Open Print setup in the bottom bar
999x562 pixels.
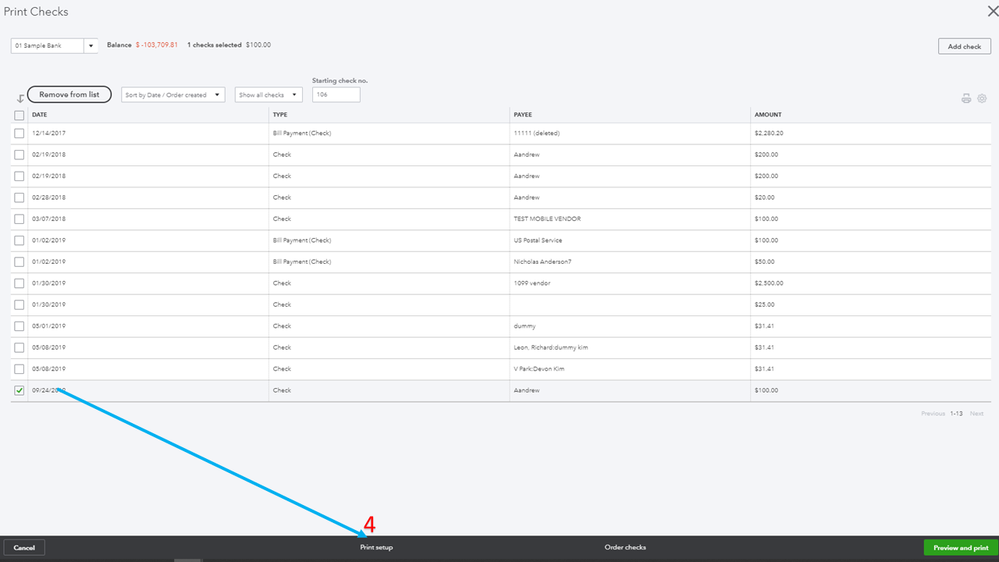(x=376, y=547)
